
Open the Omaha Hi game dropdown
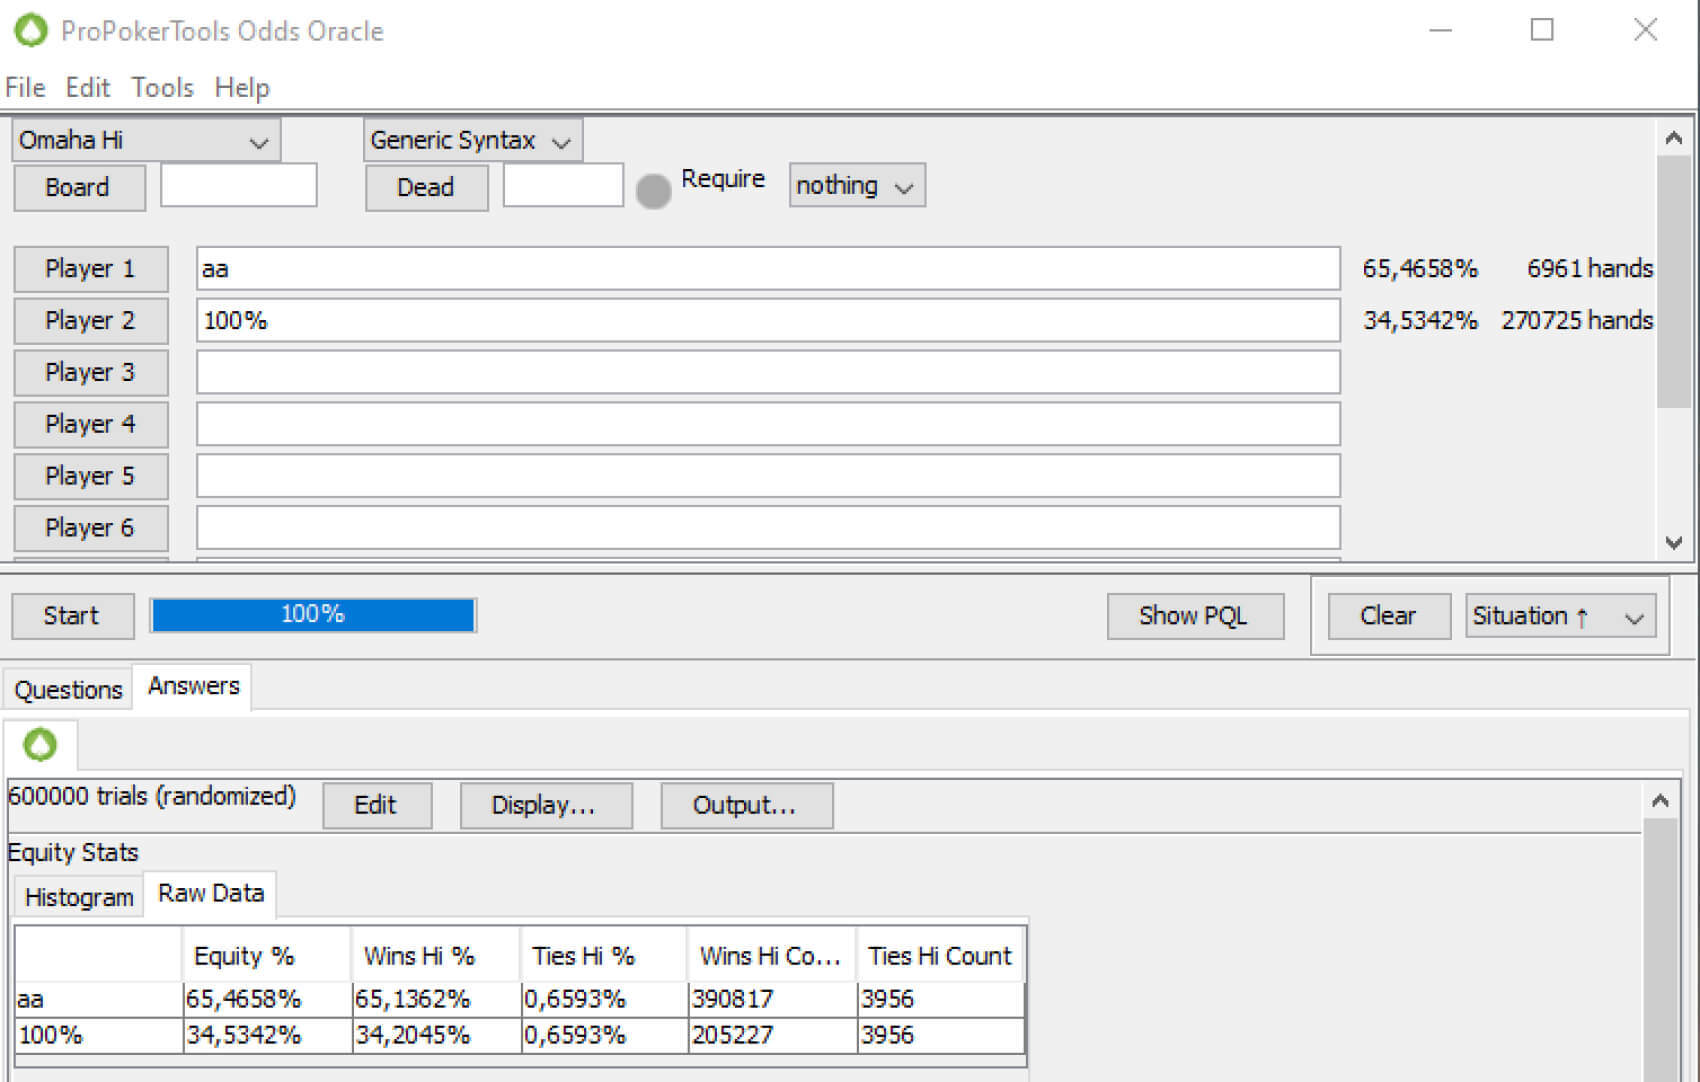[145, 141]
